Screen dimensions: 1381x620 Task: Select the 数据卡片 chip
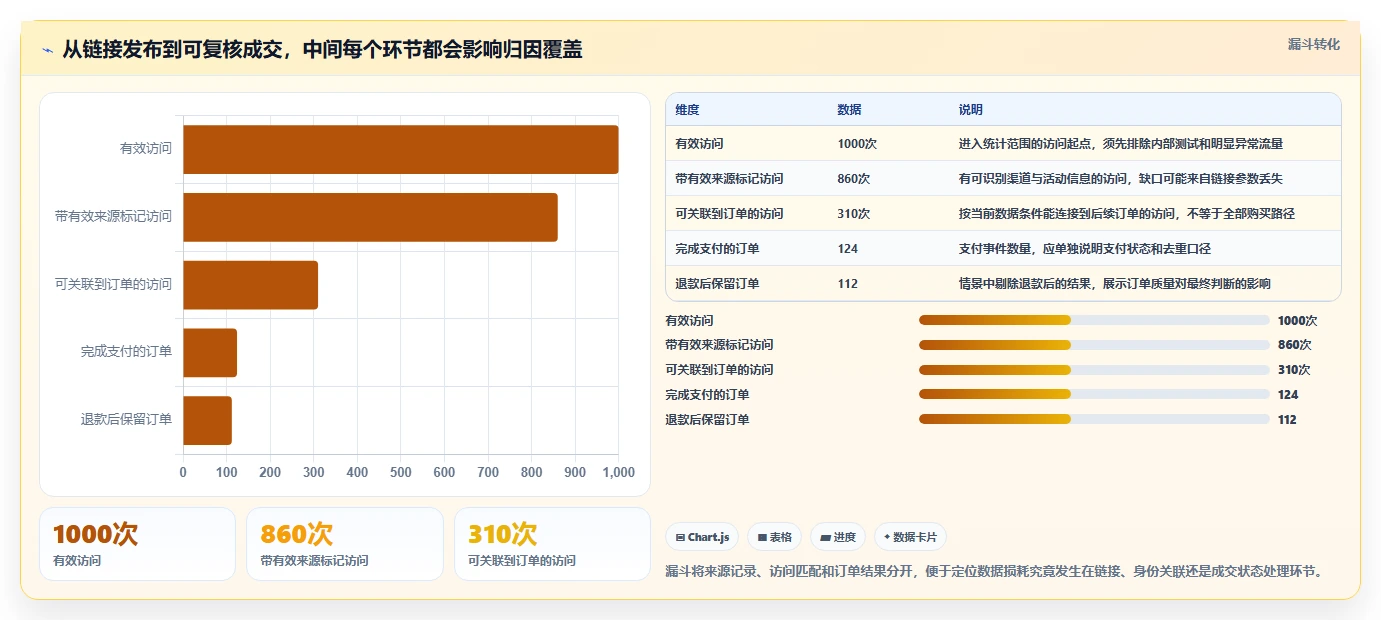(x=910, y=537)
